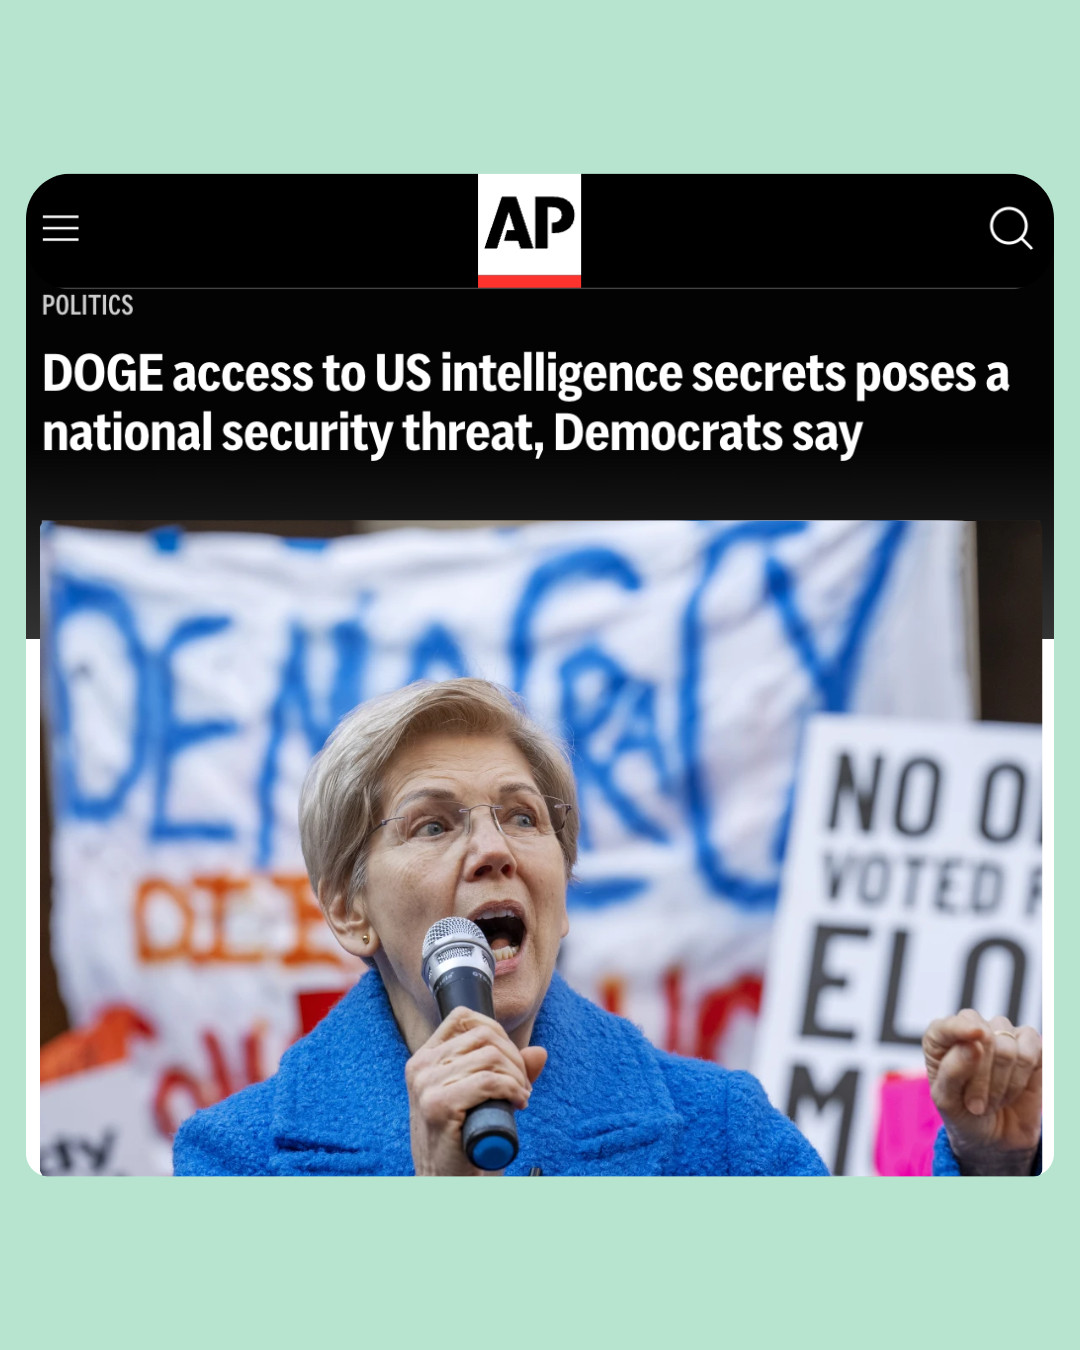This screenshot has height=1350, width=1080.
Task: Open the DOGE intelligence secrets headline
Action: pyautogui.click(x=526, y=403)
